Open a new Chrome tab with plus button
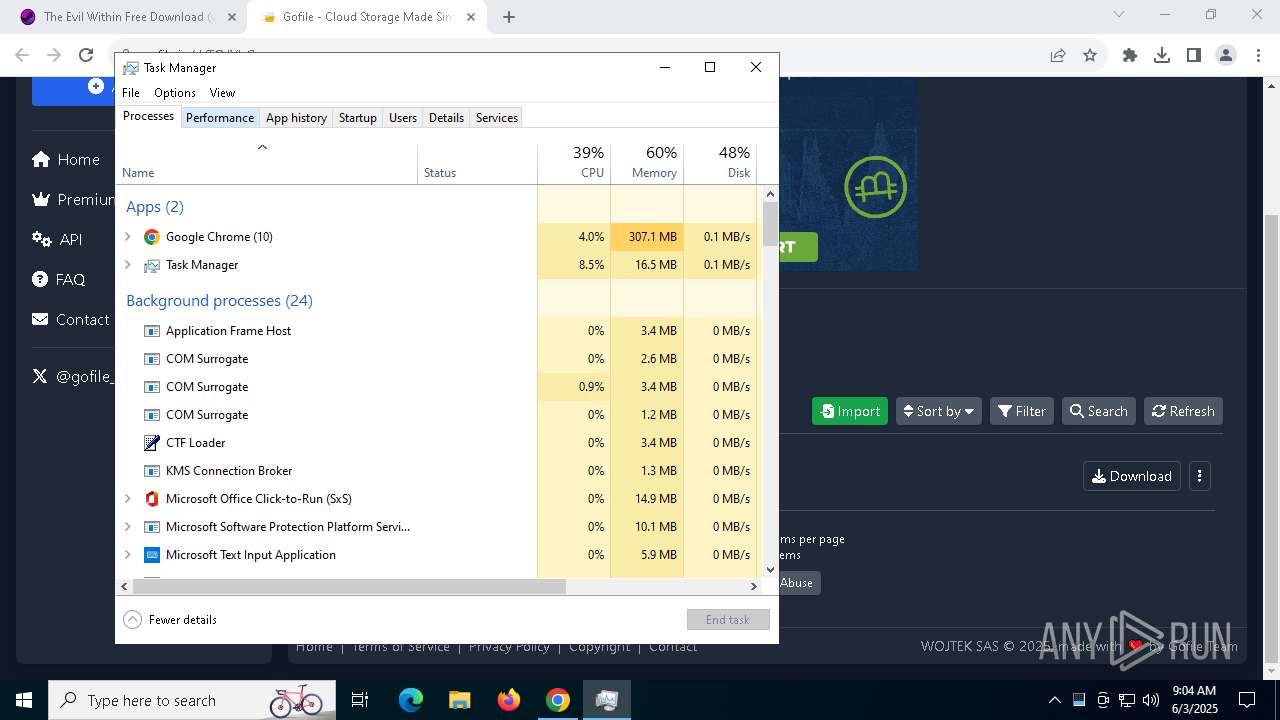This screenshot has height=720, width=1280. tap(509, 17)
